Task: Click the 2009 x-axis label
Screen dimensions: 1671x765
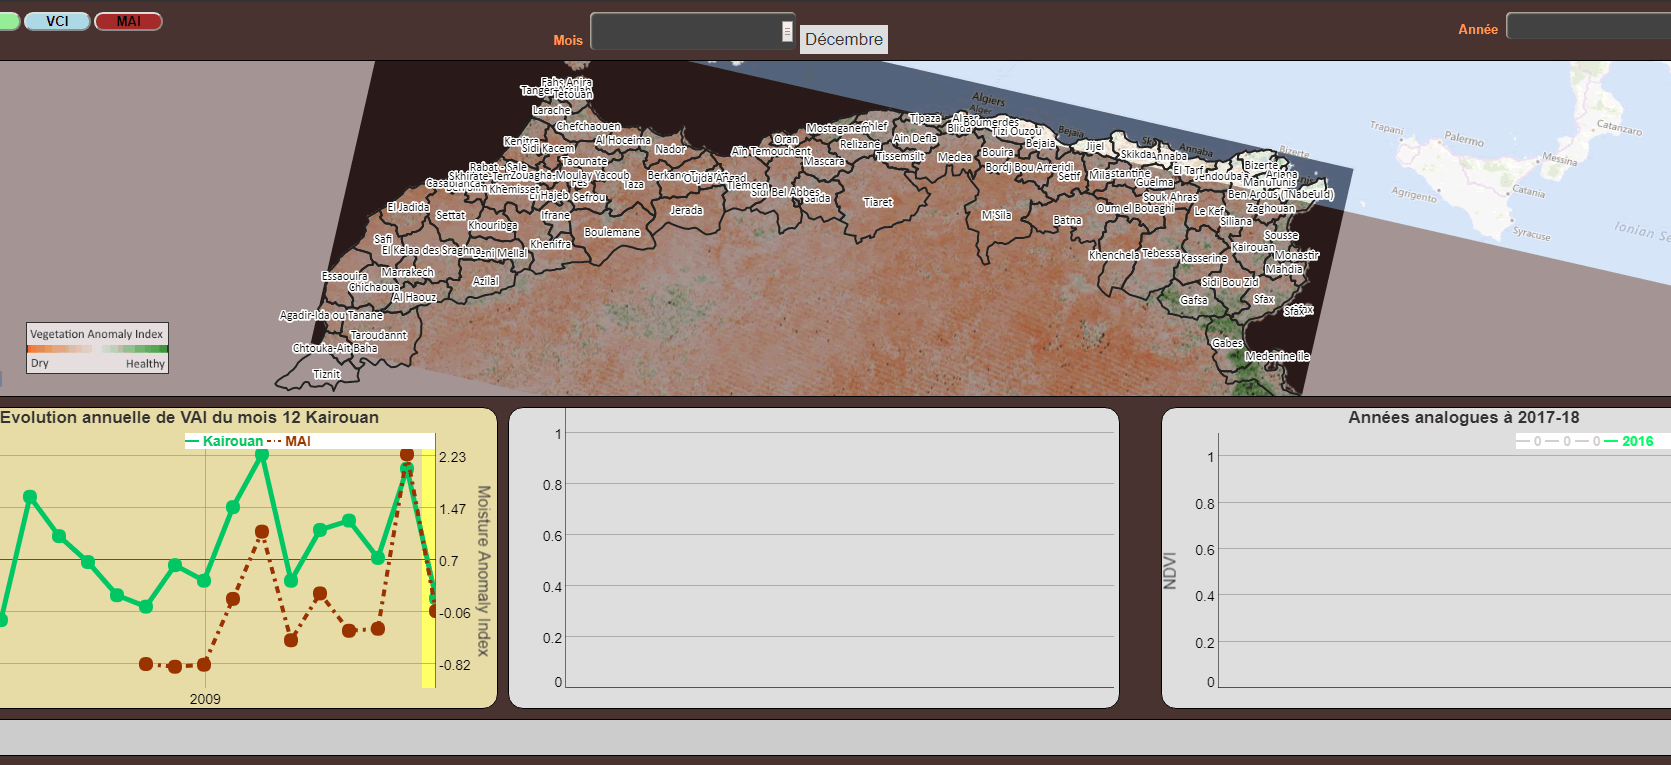Action: point(205,699)
